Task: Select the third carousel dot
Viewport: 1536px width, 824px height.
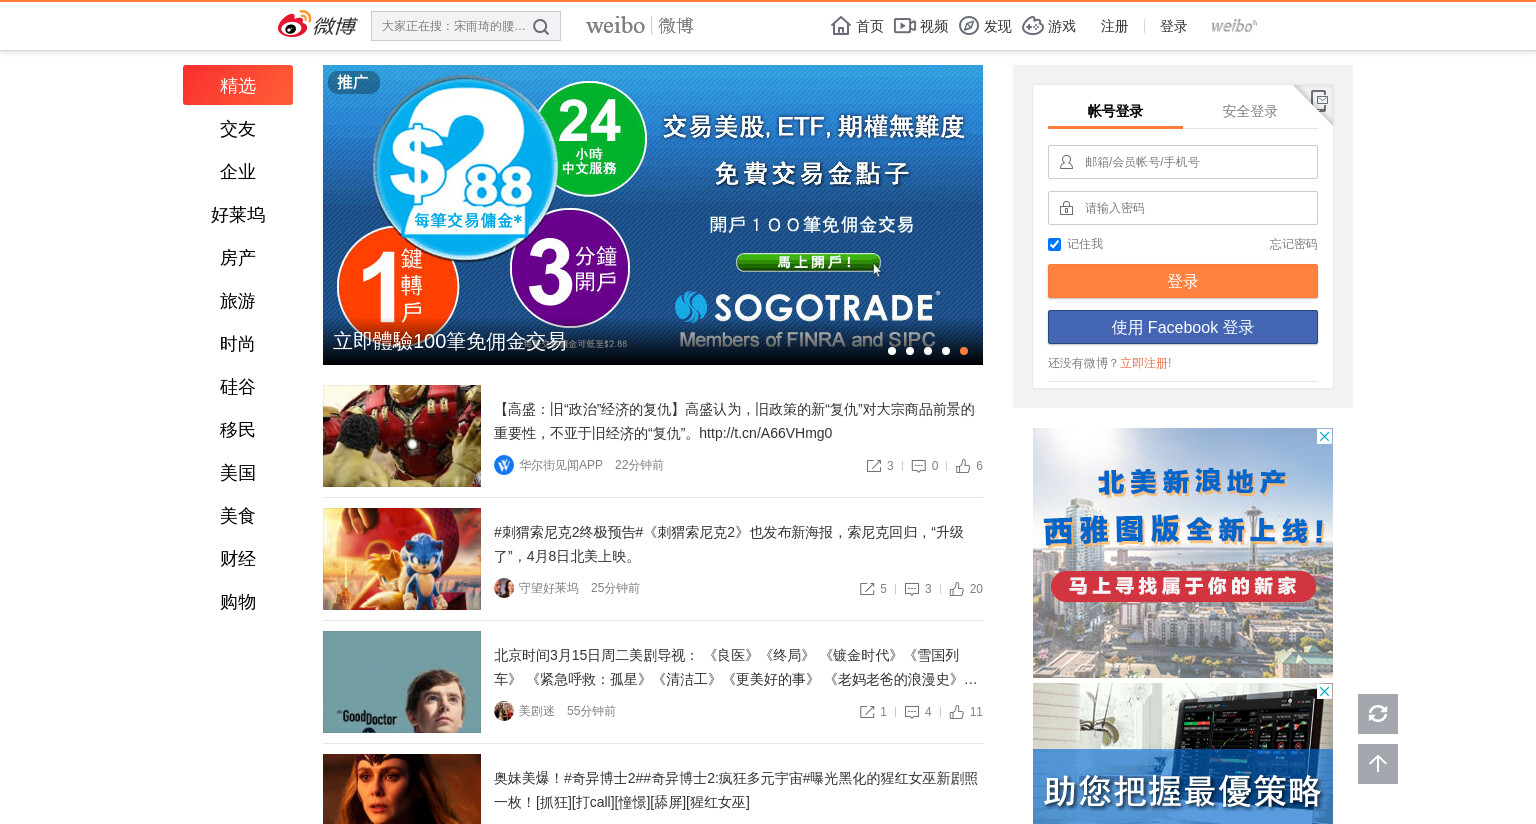Action: click(928, 351)
